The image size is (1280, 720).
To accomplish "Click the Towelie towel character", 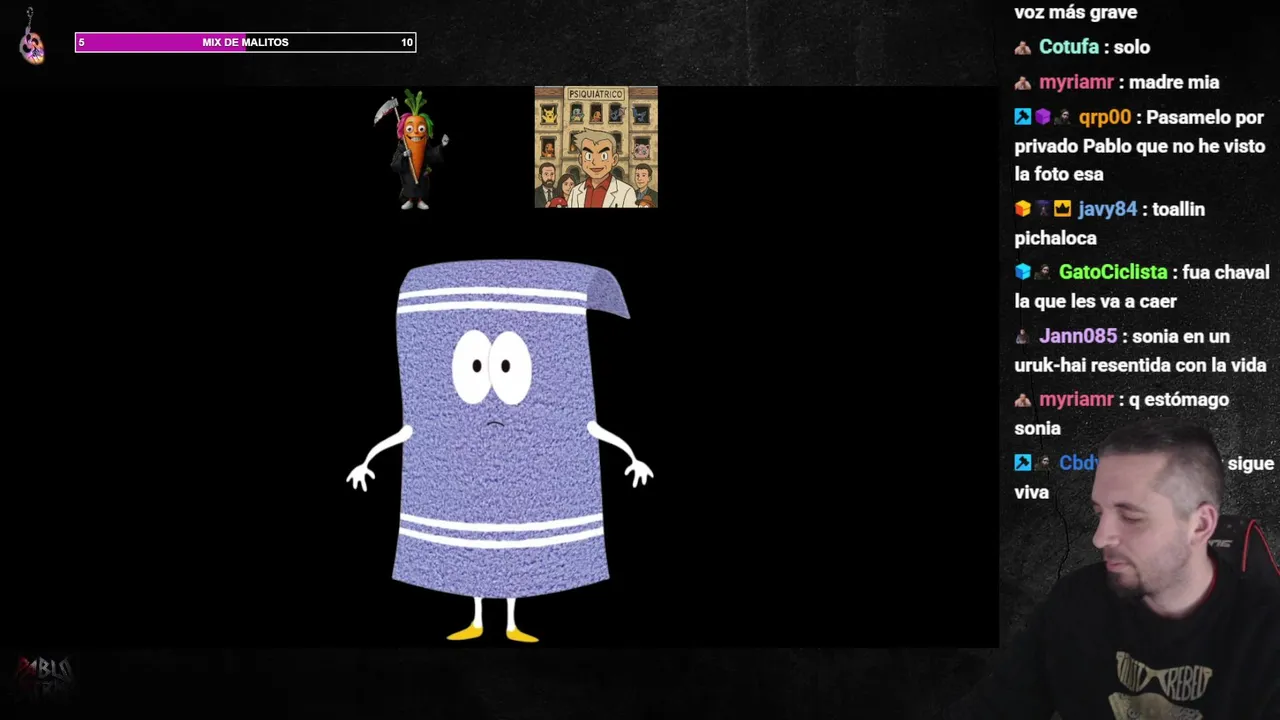I will tap(500, 450).
